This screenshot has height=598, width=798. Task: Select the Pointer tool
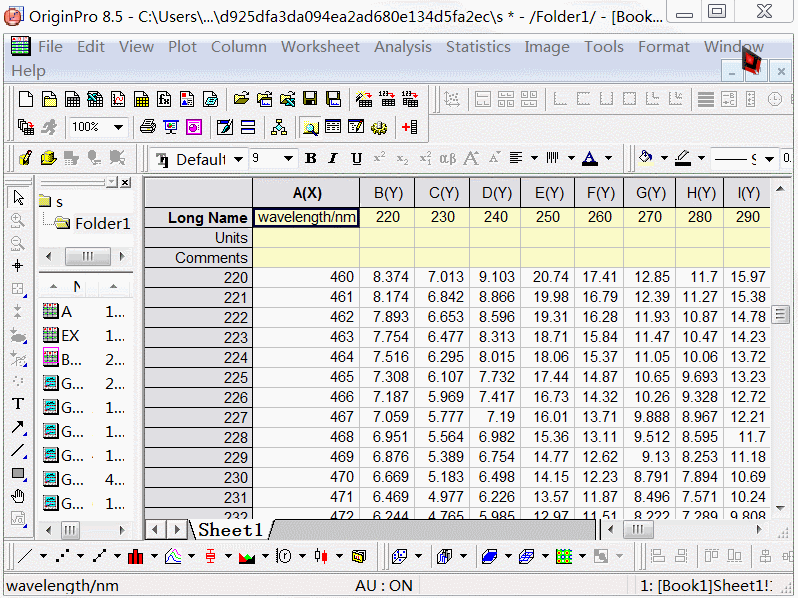[x=18, y=198]
